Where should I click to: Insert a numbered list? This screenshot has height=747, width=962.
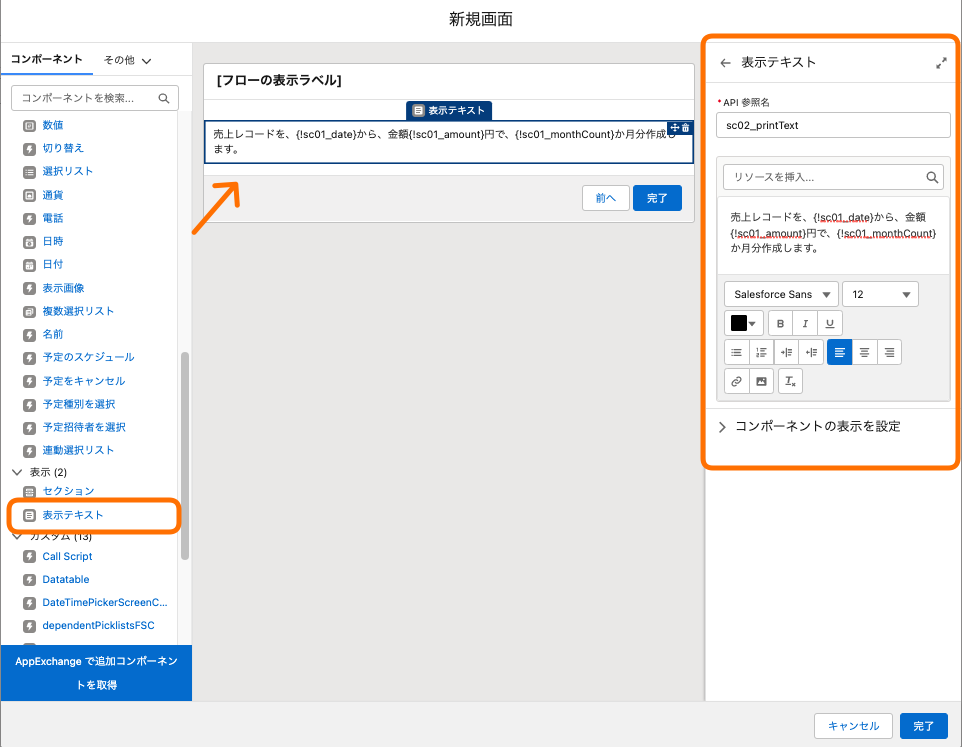pyautogui.click(x=761, y=352)
